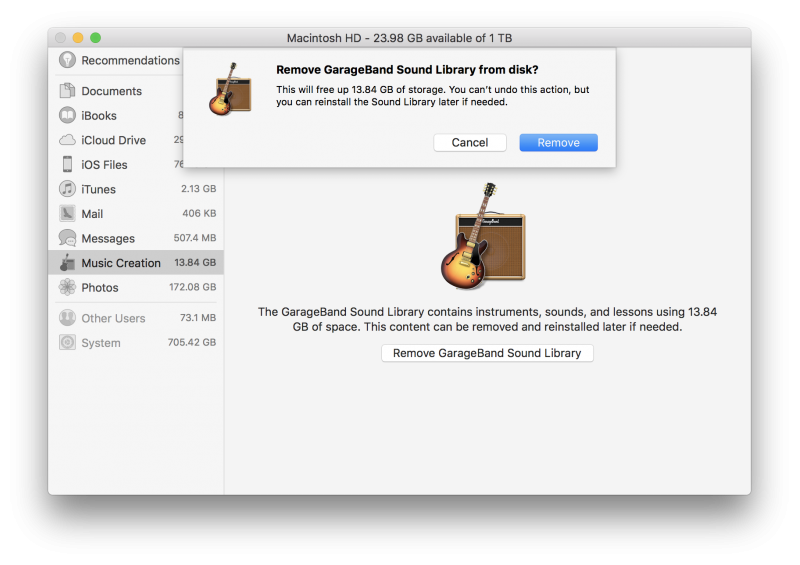This screenshot has height=565, width=800.
Task: Select the Documents category label
Action: [x=111, y=91]
